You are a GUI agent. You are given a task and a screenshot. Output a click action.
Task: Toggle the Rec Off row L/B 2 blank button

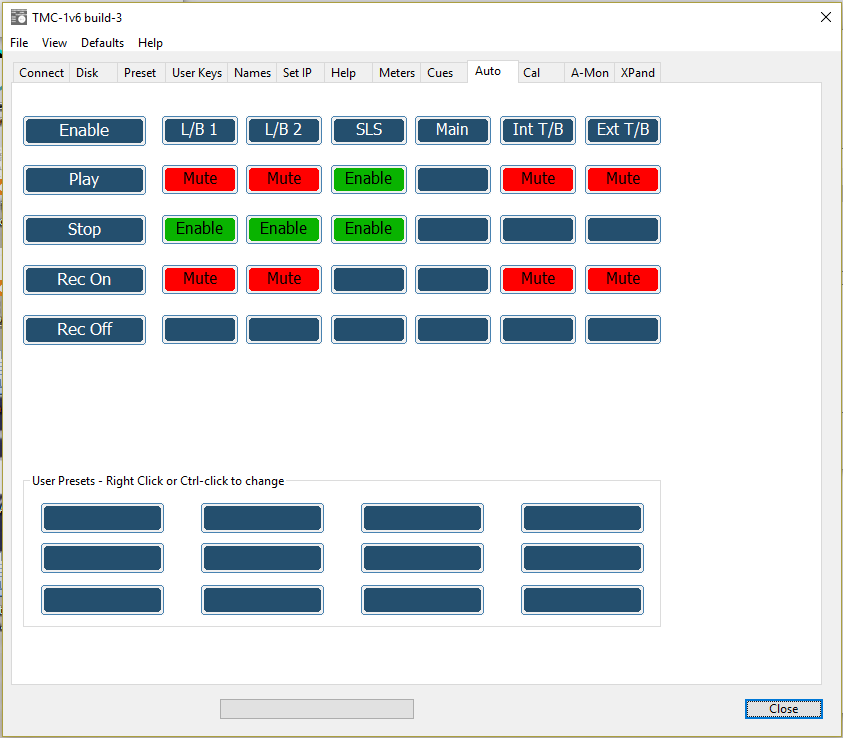pos(284,329)
